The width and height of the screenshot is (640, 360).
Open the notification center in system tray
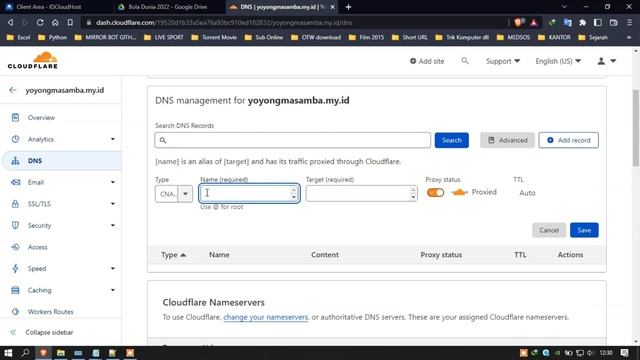click(624, 353)
